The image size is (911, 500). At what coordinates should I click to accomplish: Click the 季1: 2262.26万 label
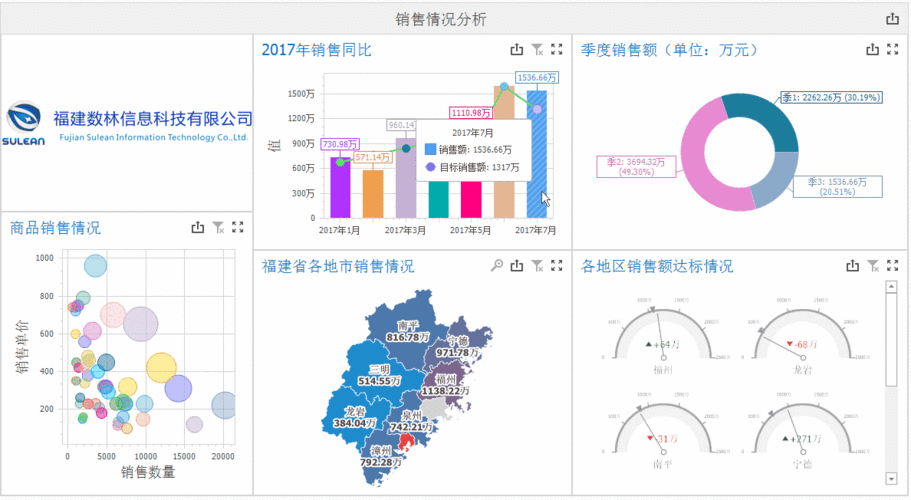831,98
